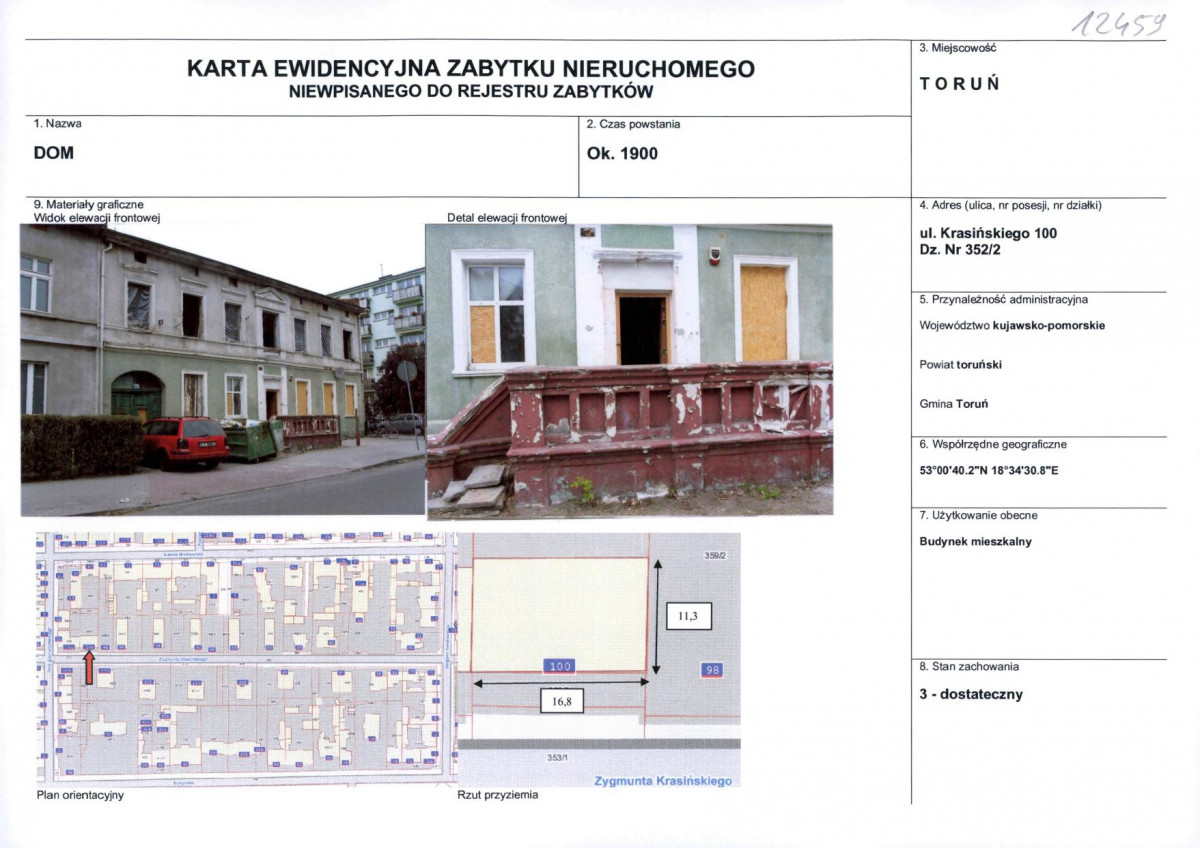The height and width of the screenshot is (848, 1200).
Task: Click label '9. Materiały graficzne'
Action: [89, 205]
